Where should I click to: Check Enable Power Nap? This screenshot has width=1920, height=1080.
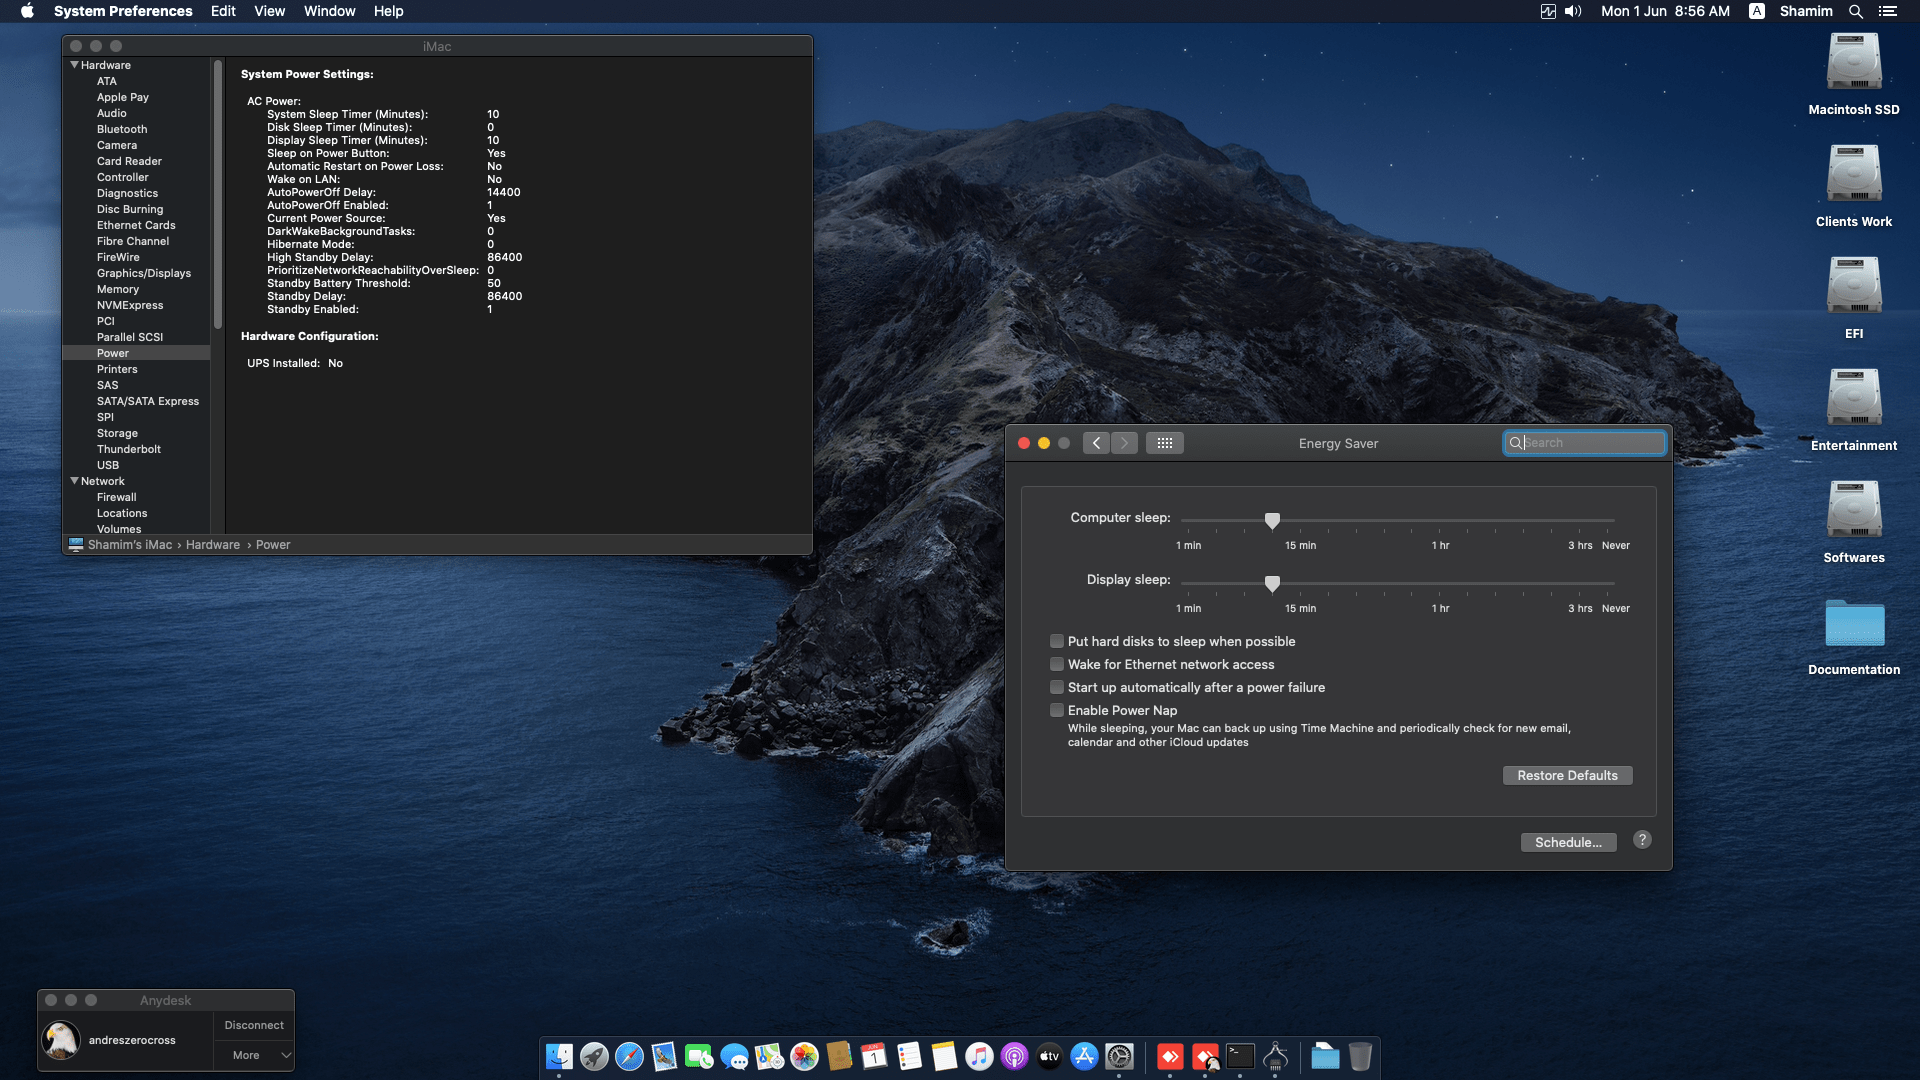[1057, 710]
